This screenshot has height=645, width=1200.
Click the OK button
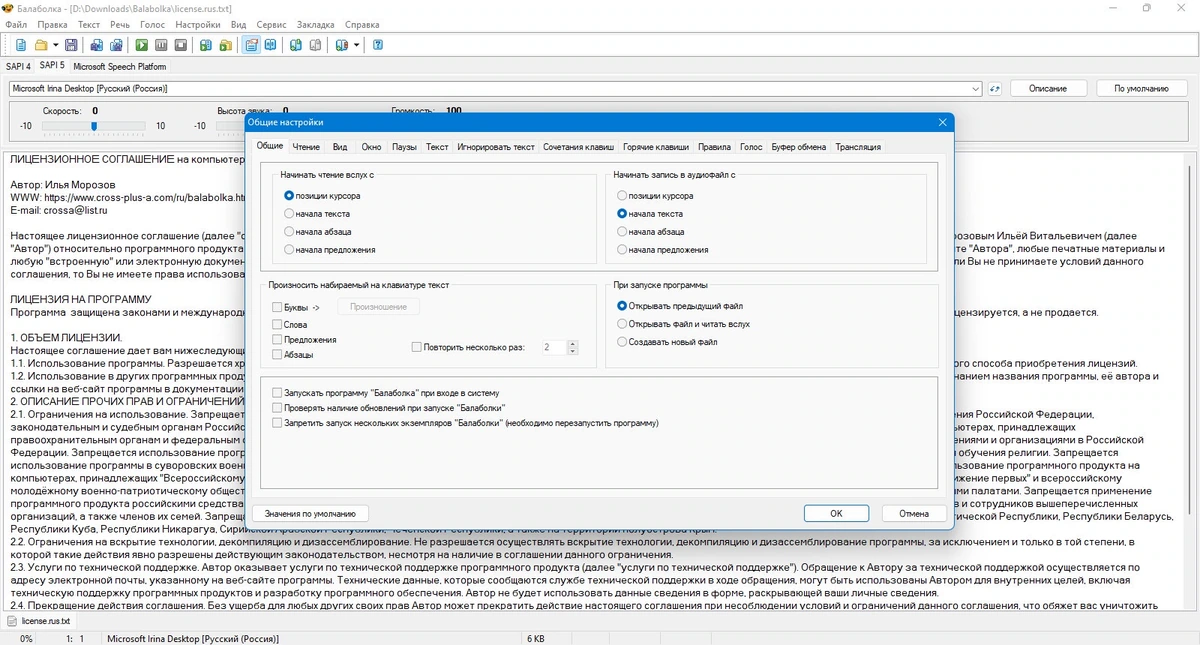click(x=836, y=513)
